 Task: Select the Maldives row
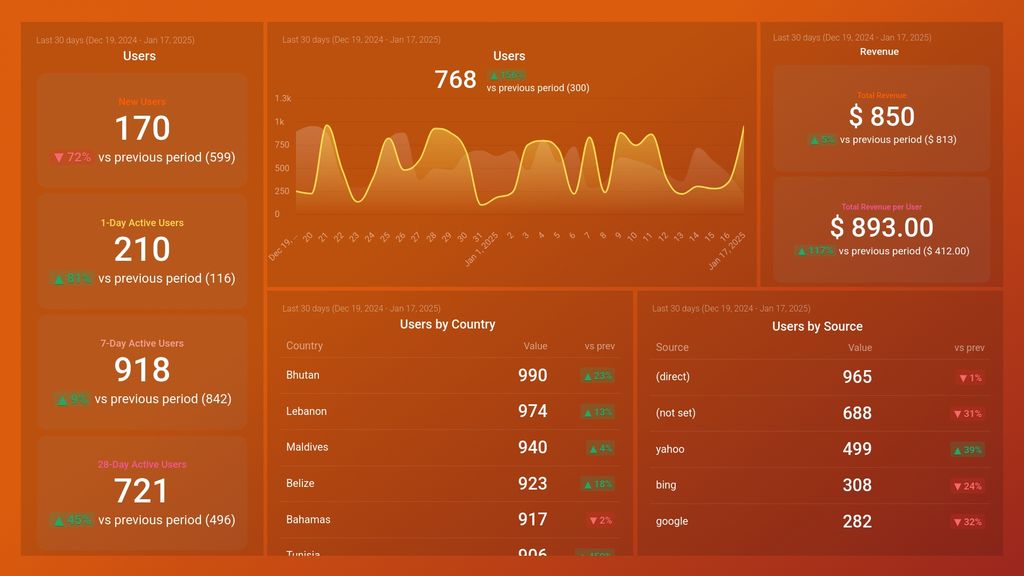pyautogui.click(x=450, y=447)
